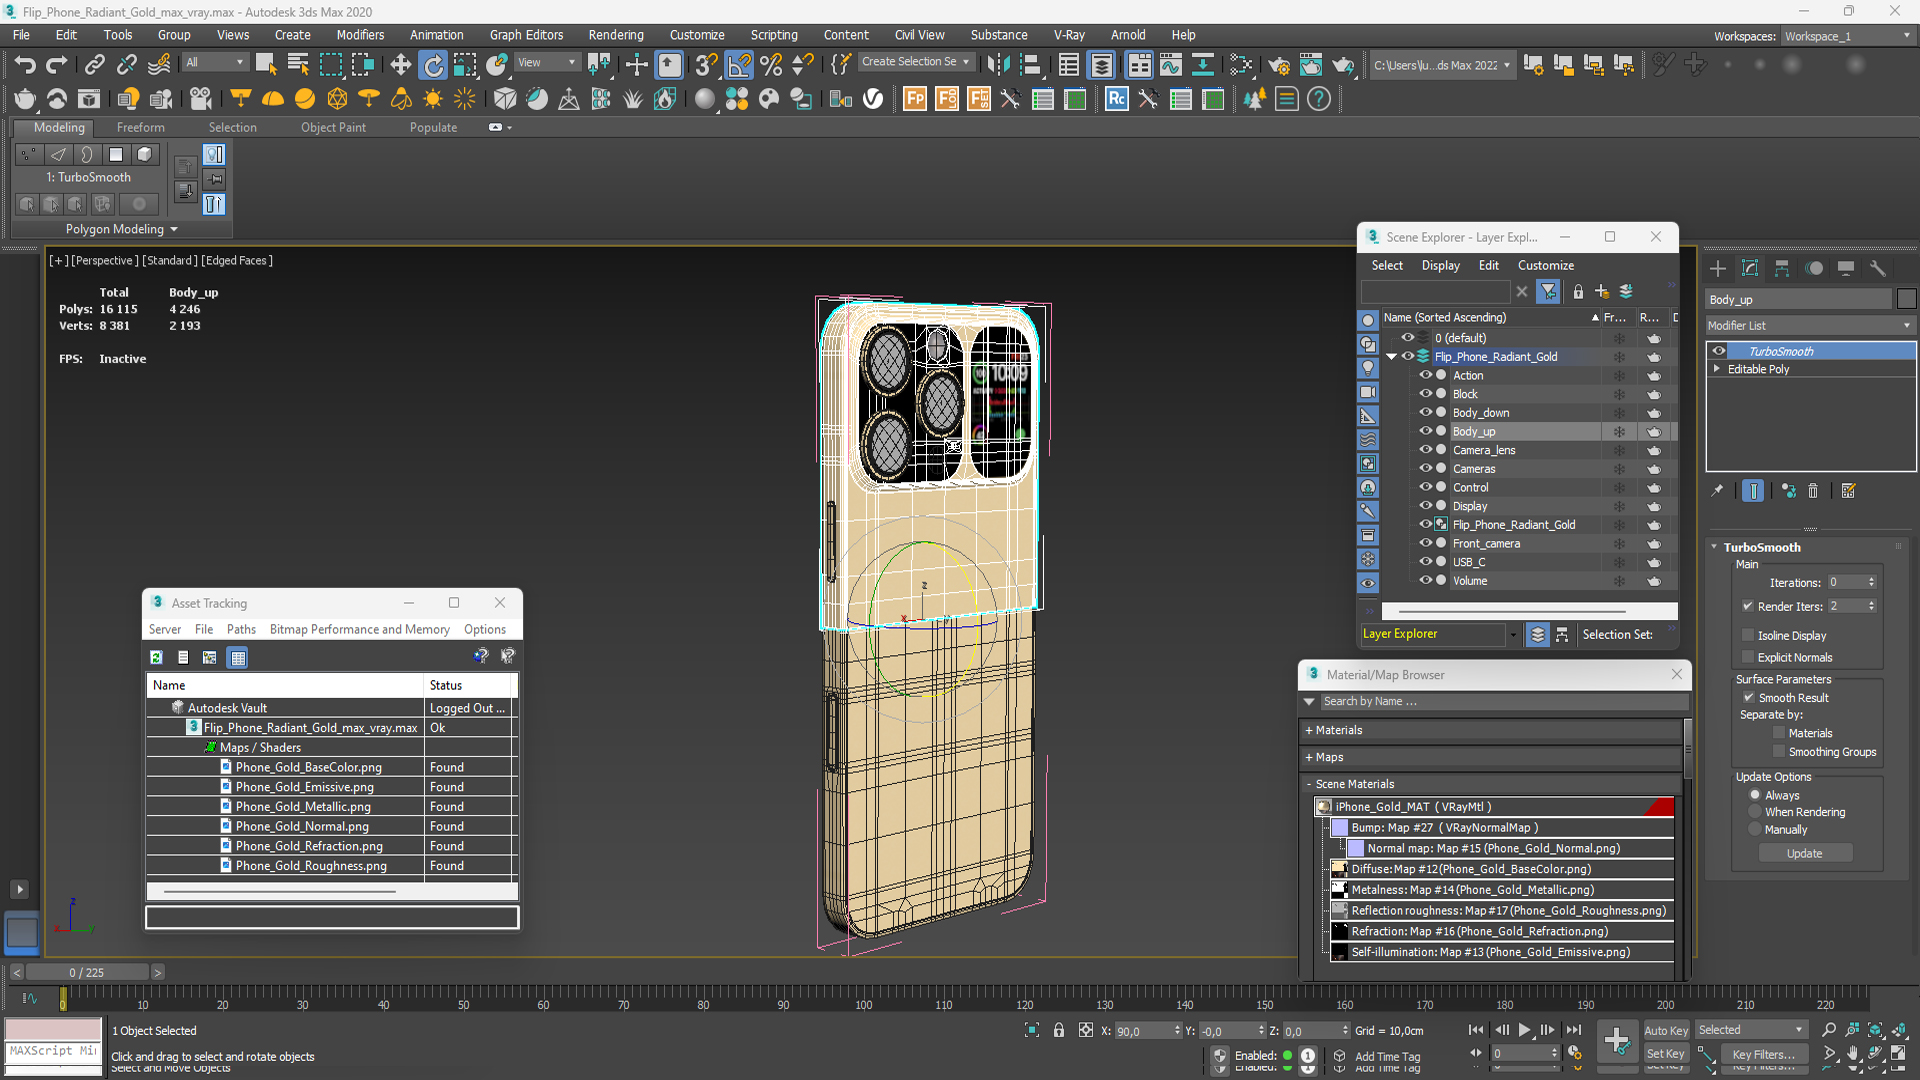Image resolution: width=1920 pixels, height=1080 pixels.
Task: Click the Material Browser vertical scrollbar
Action: [x=1688, y=748]
